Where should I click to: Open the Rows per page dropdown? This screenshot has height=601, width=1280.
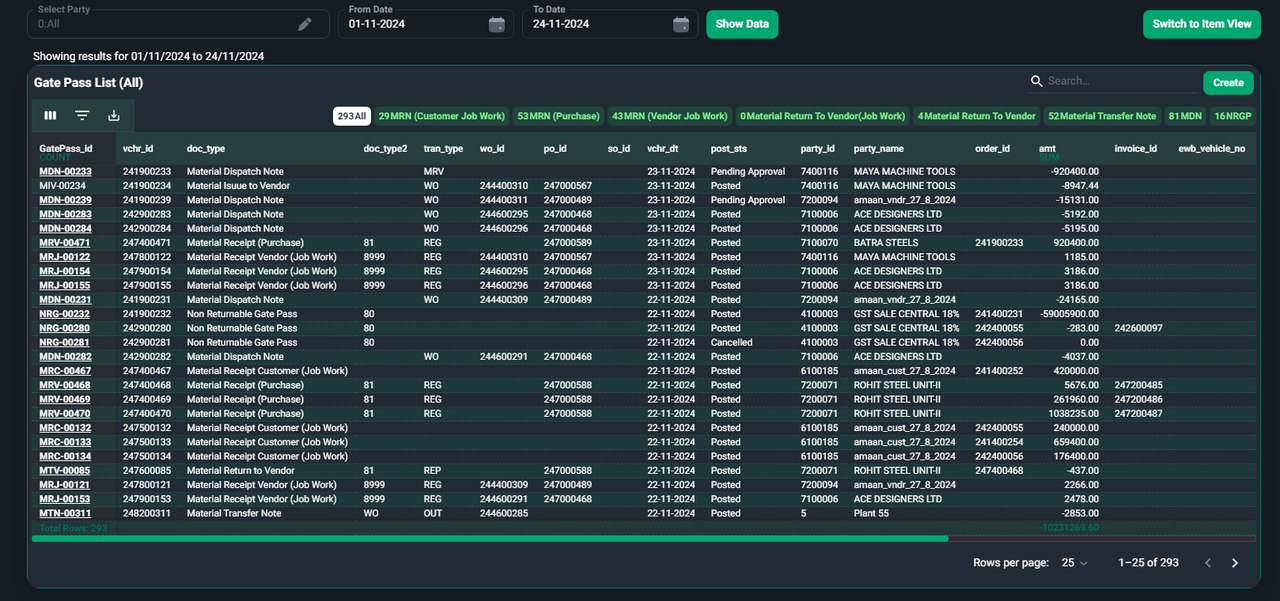1074,563
